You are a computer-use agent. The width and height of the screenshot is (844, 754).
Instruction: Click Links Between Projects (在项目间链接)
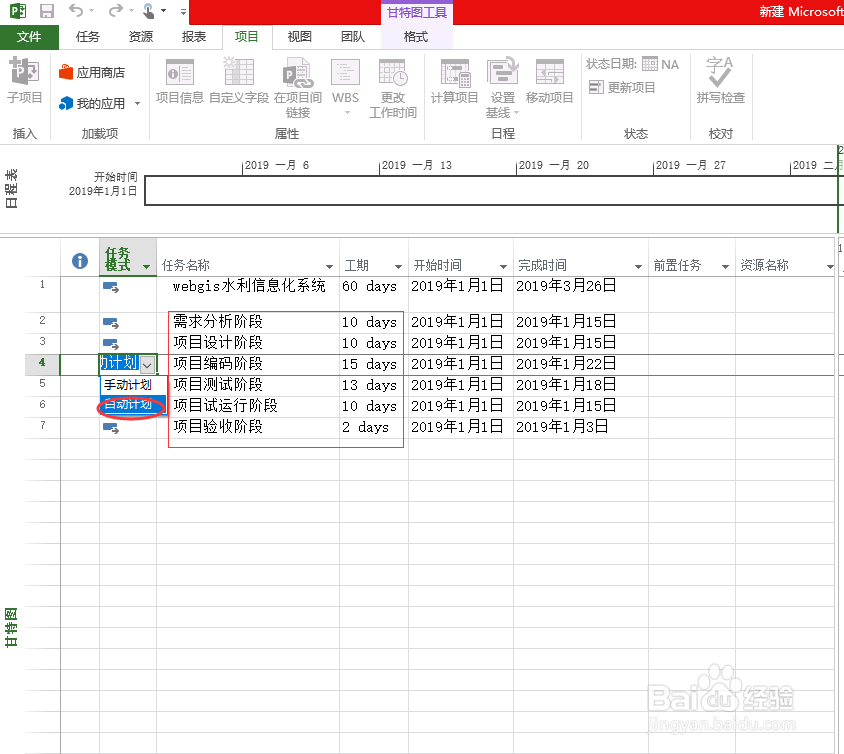click(298, 88)
